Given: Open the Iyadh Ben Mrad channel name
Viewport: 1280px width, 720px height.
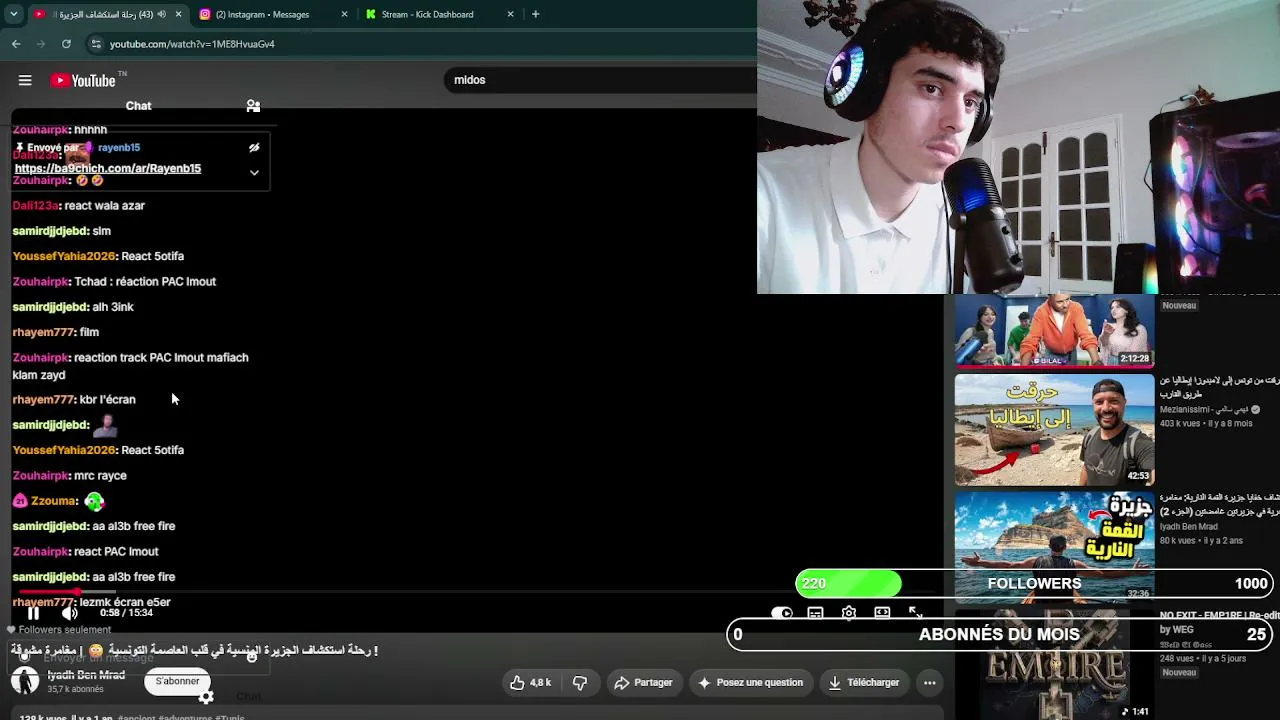Looking at the screenshot, I should click(86, 675).
